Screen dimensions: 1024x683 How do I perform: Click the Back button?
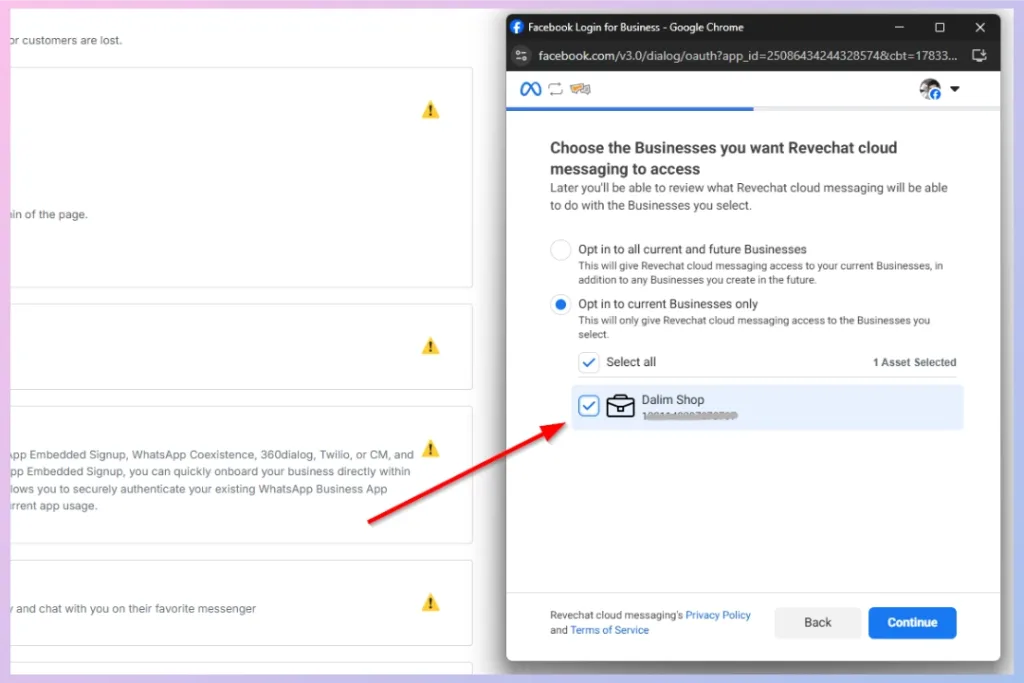point(818,622)
